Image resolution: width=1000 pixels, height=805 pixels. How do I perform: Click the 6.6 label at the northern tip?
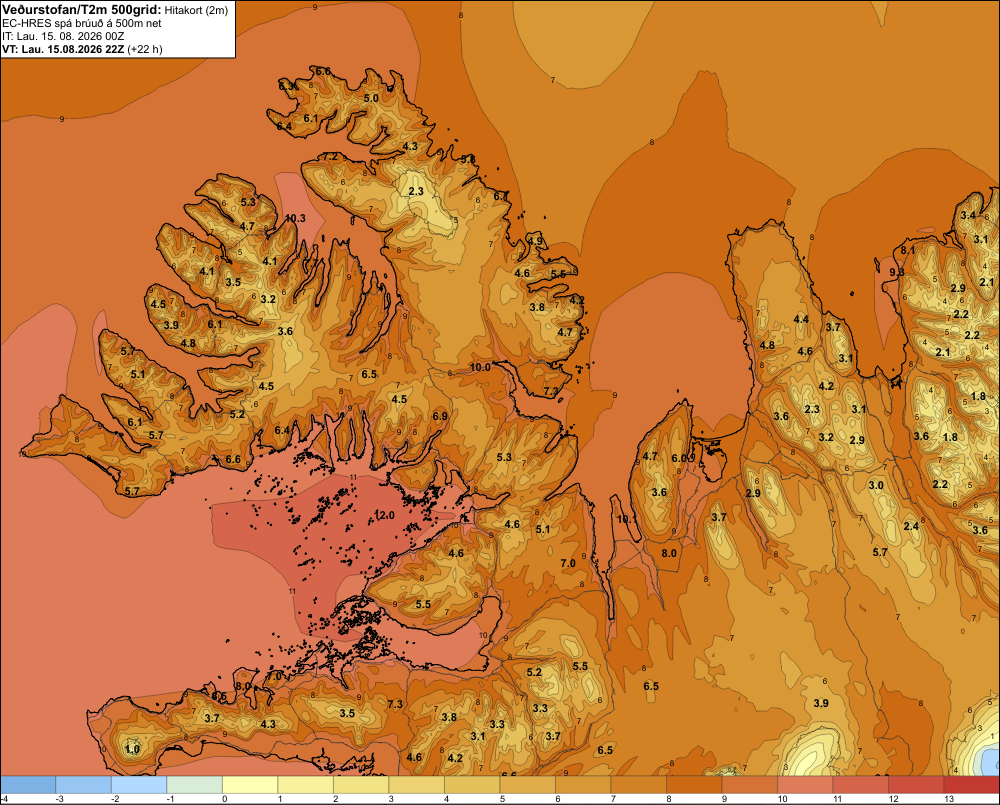[323, 71]
